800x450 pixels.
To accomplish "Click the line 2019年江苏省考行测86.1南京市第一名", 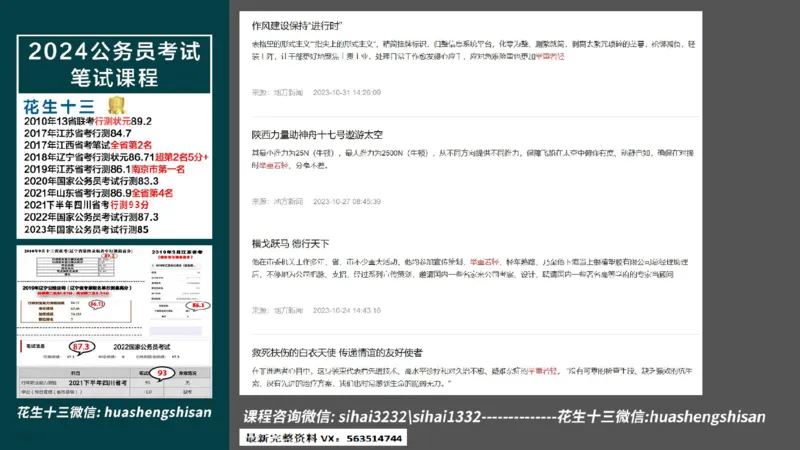I will pos(104,169).
